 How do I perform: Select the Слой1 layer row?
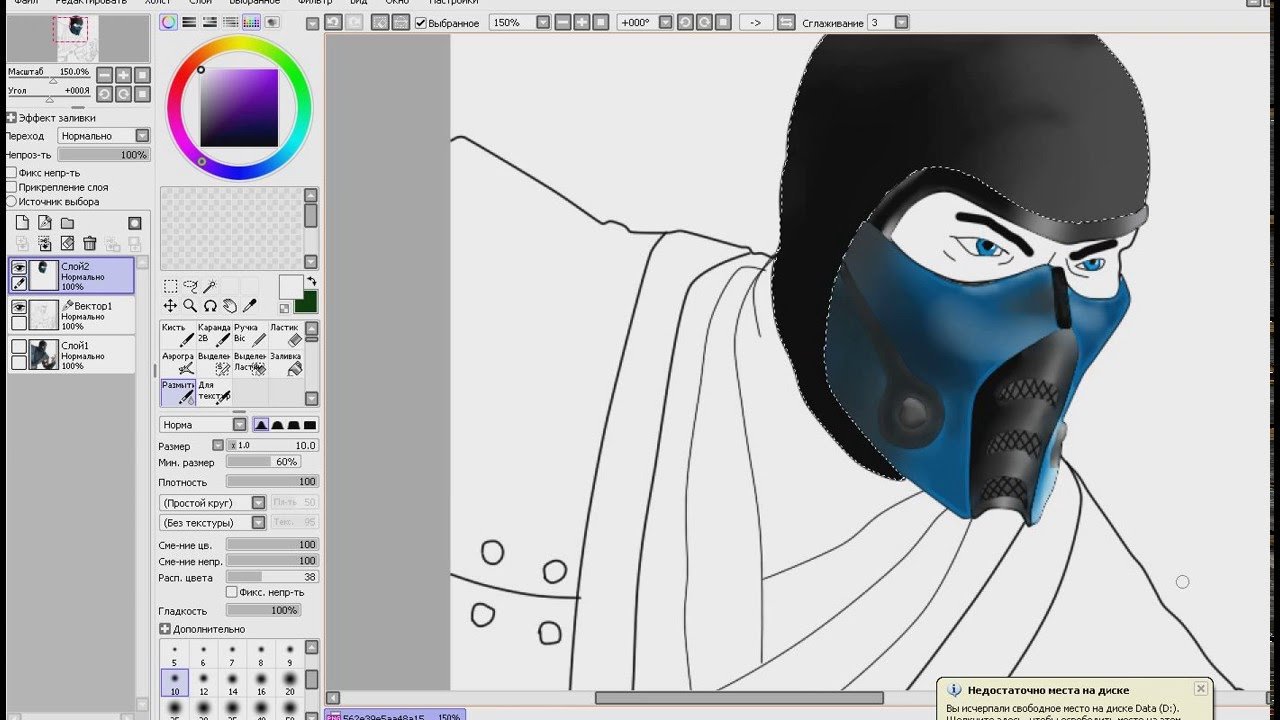tap(71, 354)
